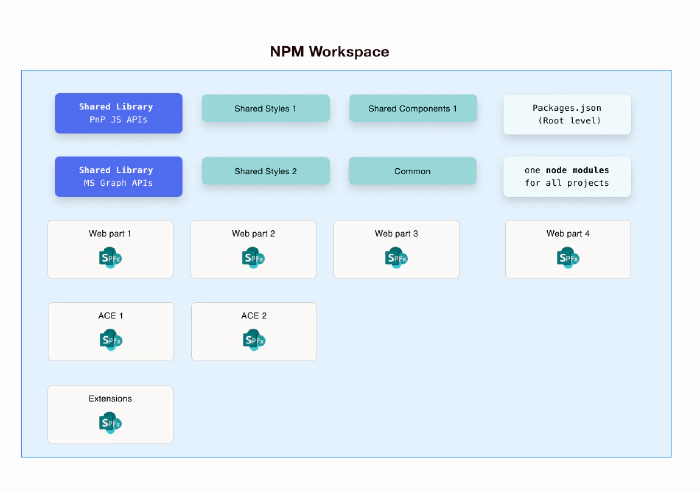700x491 pixels.
Task: Click the SPFx icon in Web part 3
Action: (396, 257)
